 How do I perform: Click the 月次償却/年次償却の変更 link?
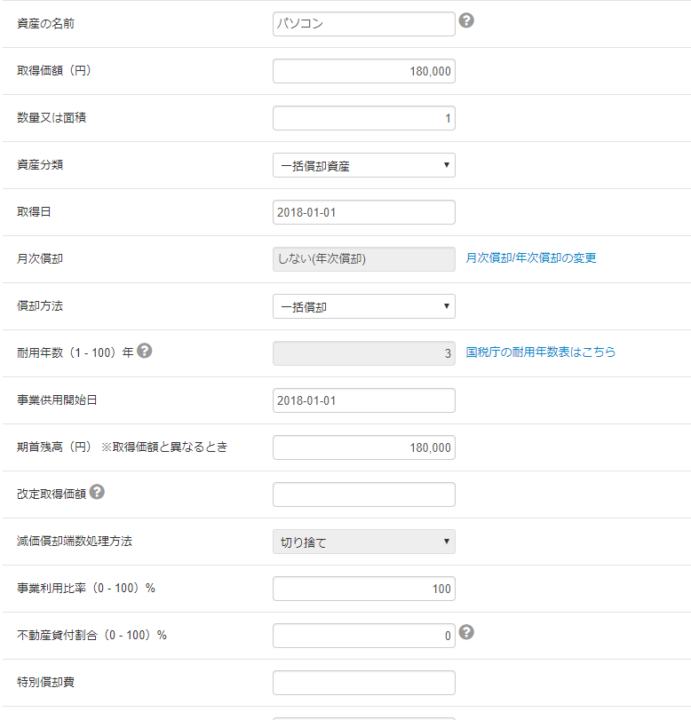point(531,258)
